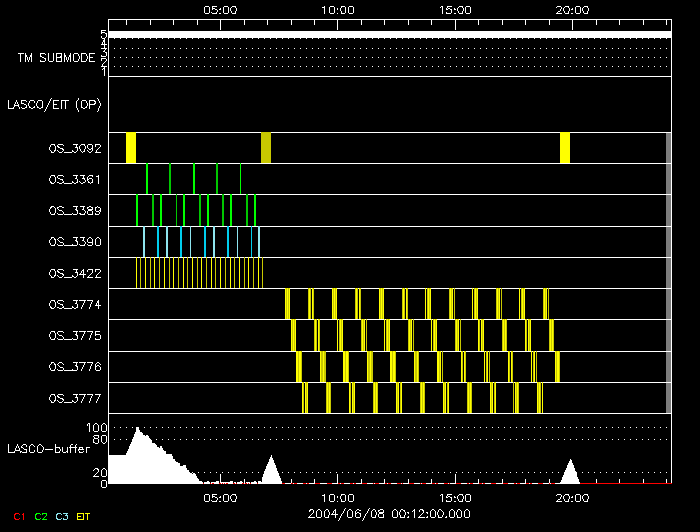Viewport: 700px width, 532px height.
Task: Click the green C2 legend entry
Action: (x=41, y=516)
